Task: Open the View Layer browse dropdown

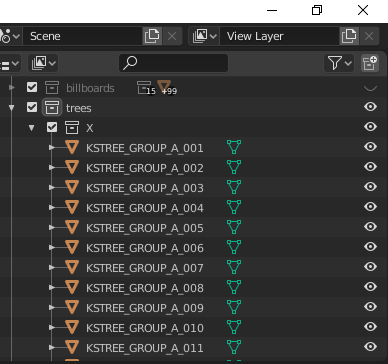Action: (x=204, y=36)
